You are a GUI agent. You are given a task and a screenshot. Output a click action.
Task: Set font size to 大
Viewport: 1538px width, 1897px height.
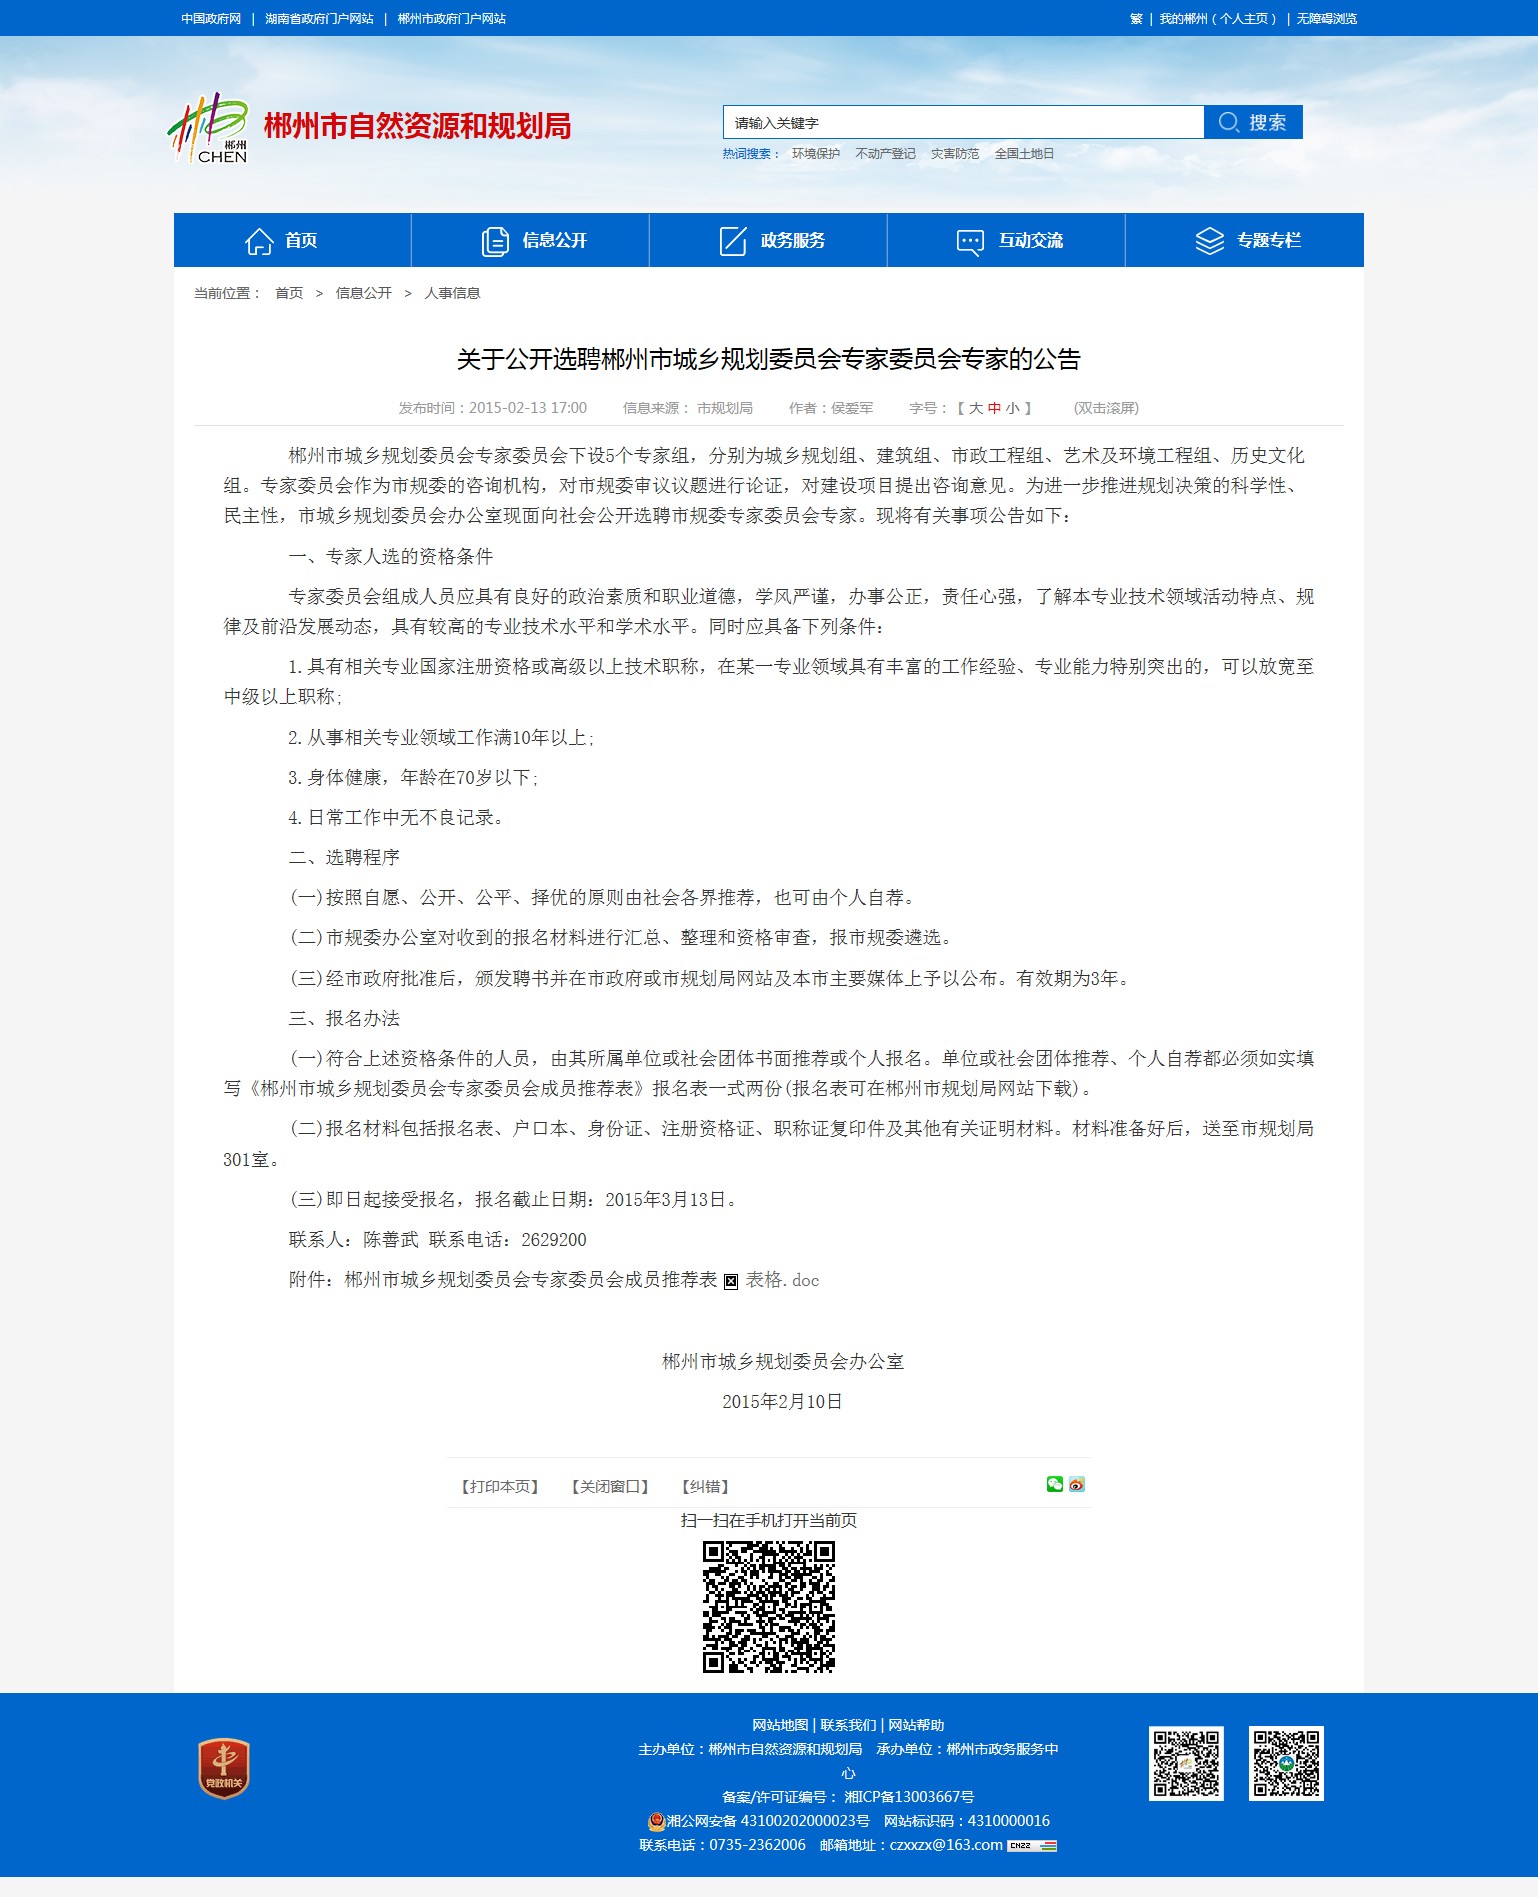pos(976,408)
